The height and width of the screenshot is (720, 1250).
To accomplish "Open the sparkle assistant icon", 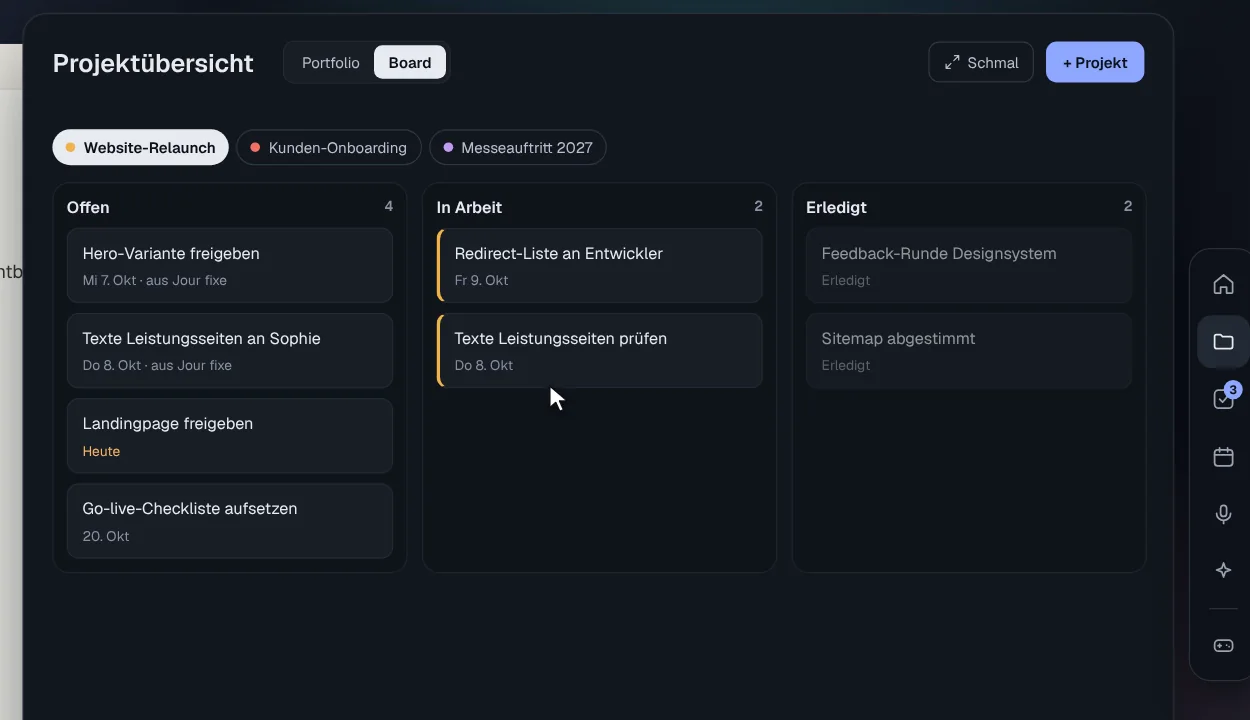I will click(x=1223, y=570).
